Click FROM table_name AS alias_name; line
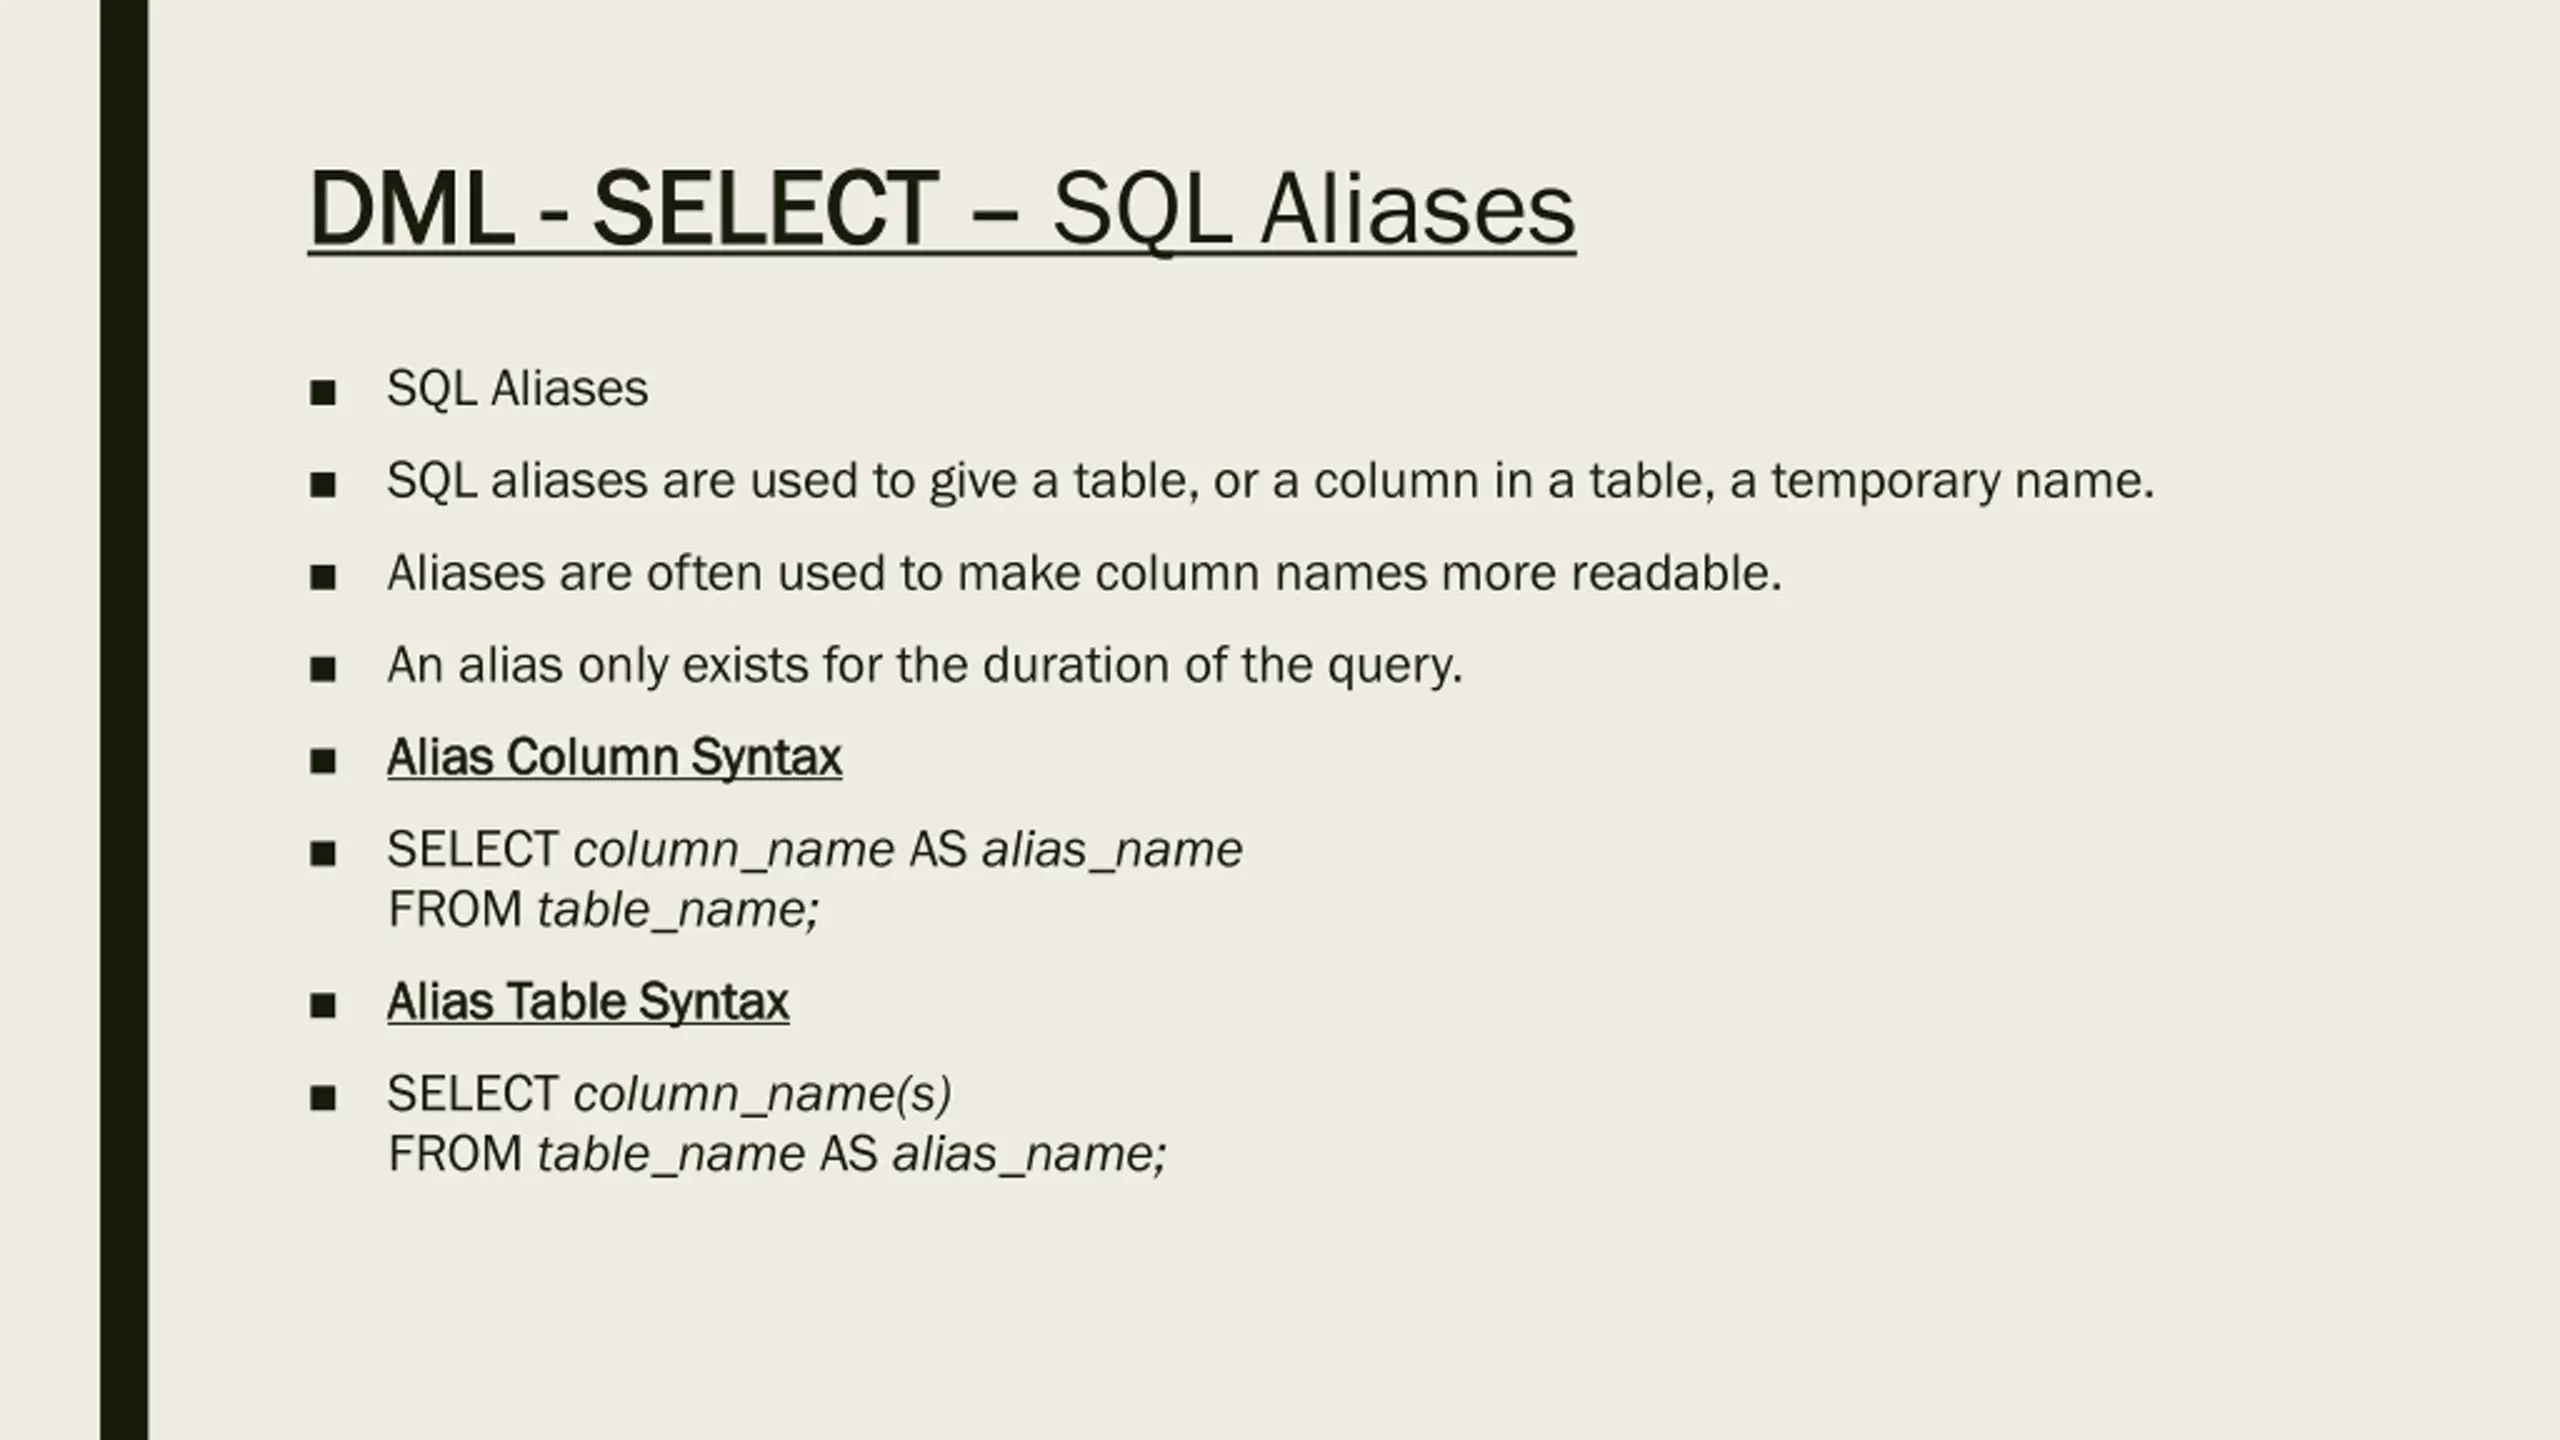The height and width of the screenshot is (1440, 2560). coord(777,1154)
